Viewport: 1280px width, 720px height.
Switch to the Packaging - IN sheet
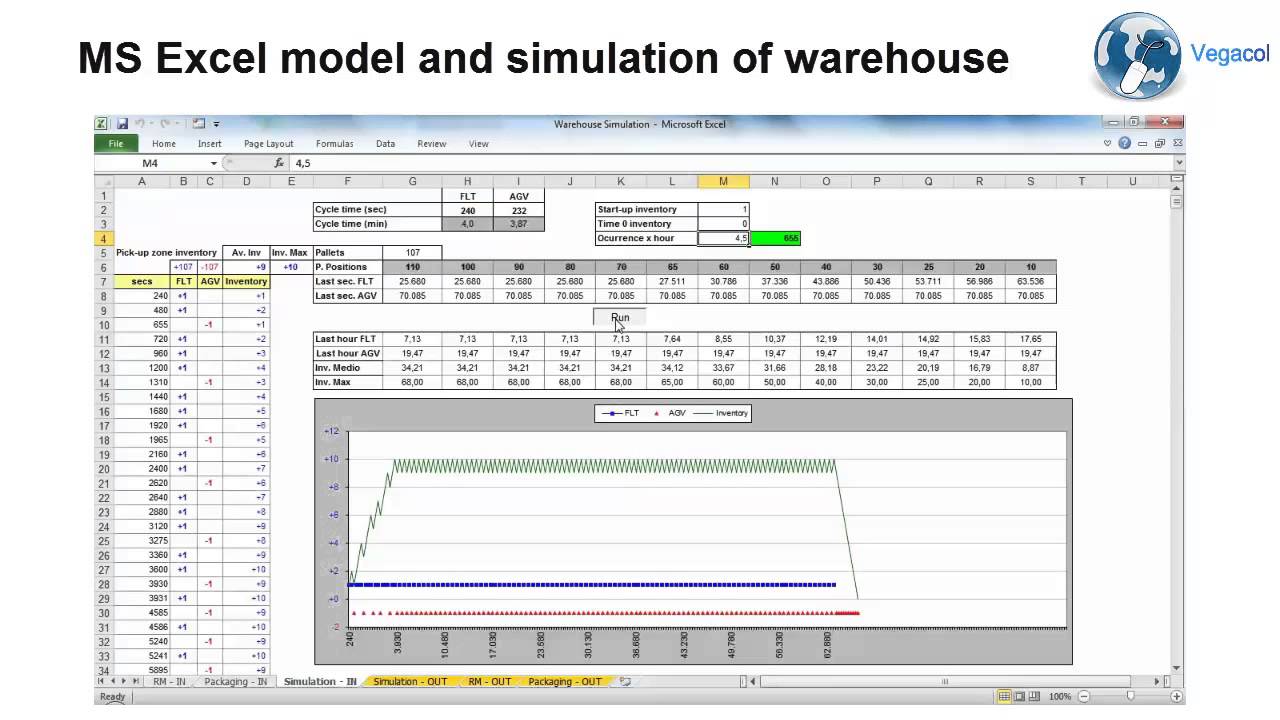pyautogui.click(x=235, y=681)
